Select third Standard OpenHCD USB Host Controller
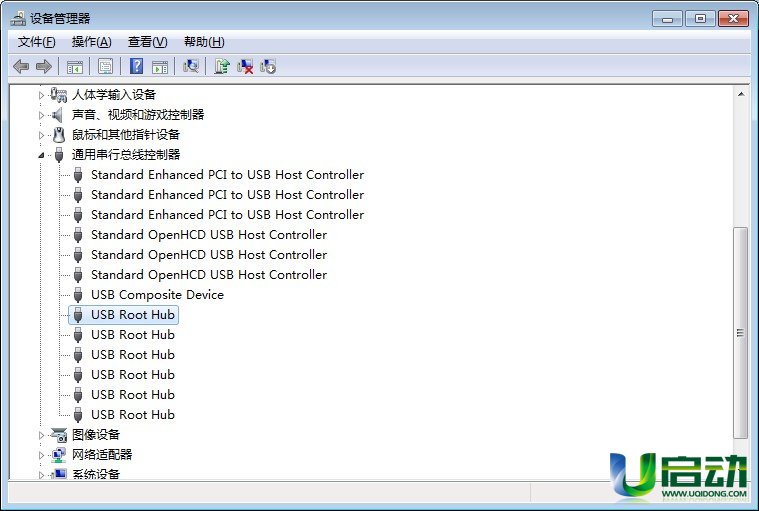This screenshot has width=759, height=511. click(209, 275)
